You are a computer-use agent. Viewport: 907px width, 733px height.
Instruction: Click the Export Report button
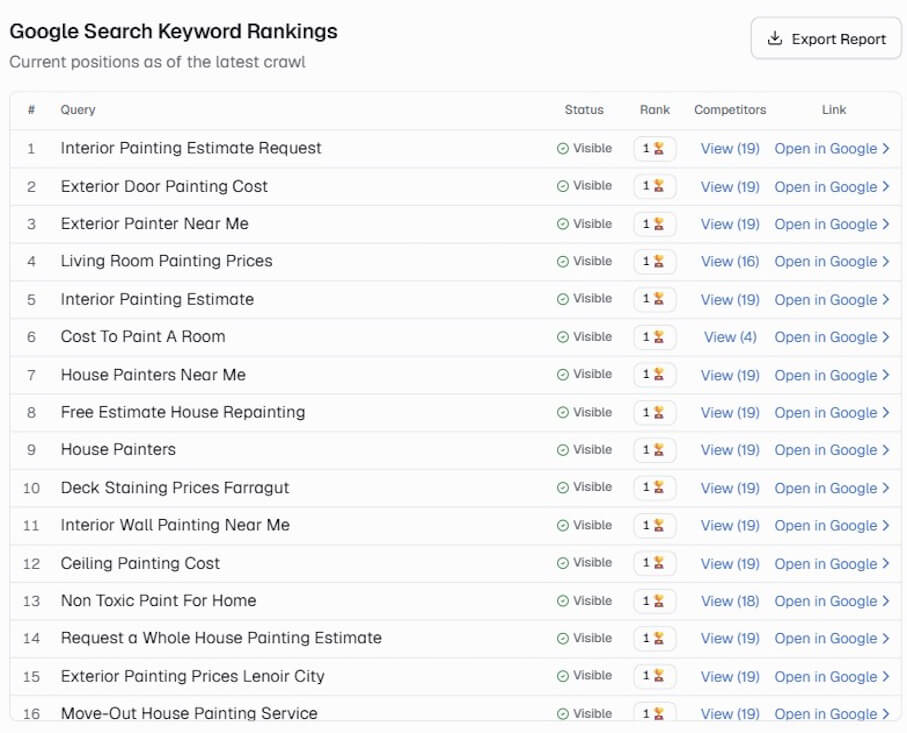click(x=825, y=39)
